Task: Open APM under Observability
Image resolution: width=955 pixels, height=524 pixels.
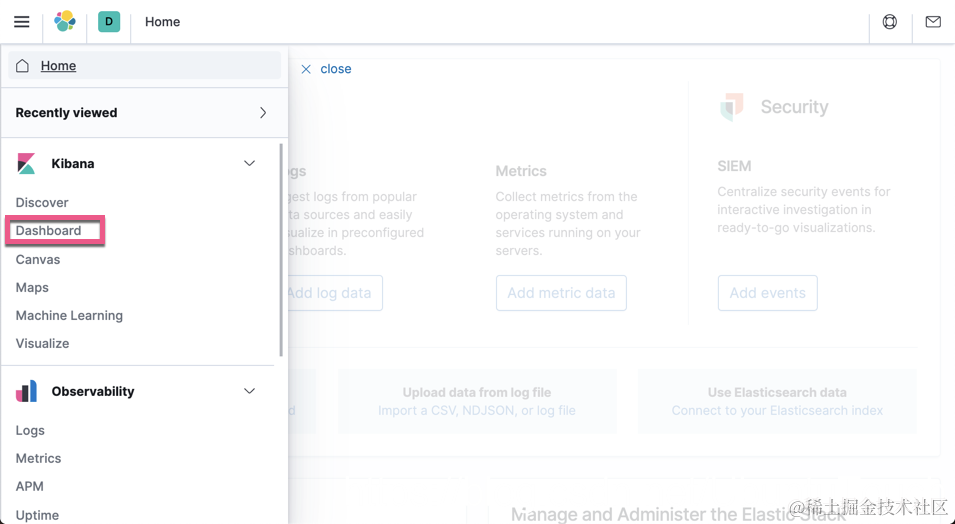Action: pos(30,486)
